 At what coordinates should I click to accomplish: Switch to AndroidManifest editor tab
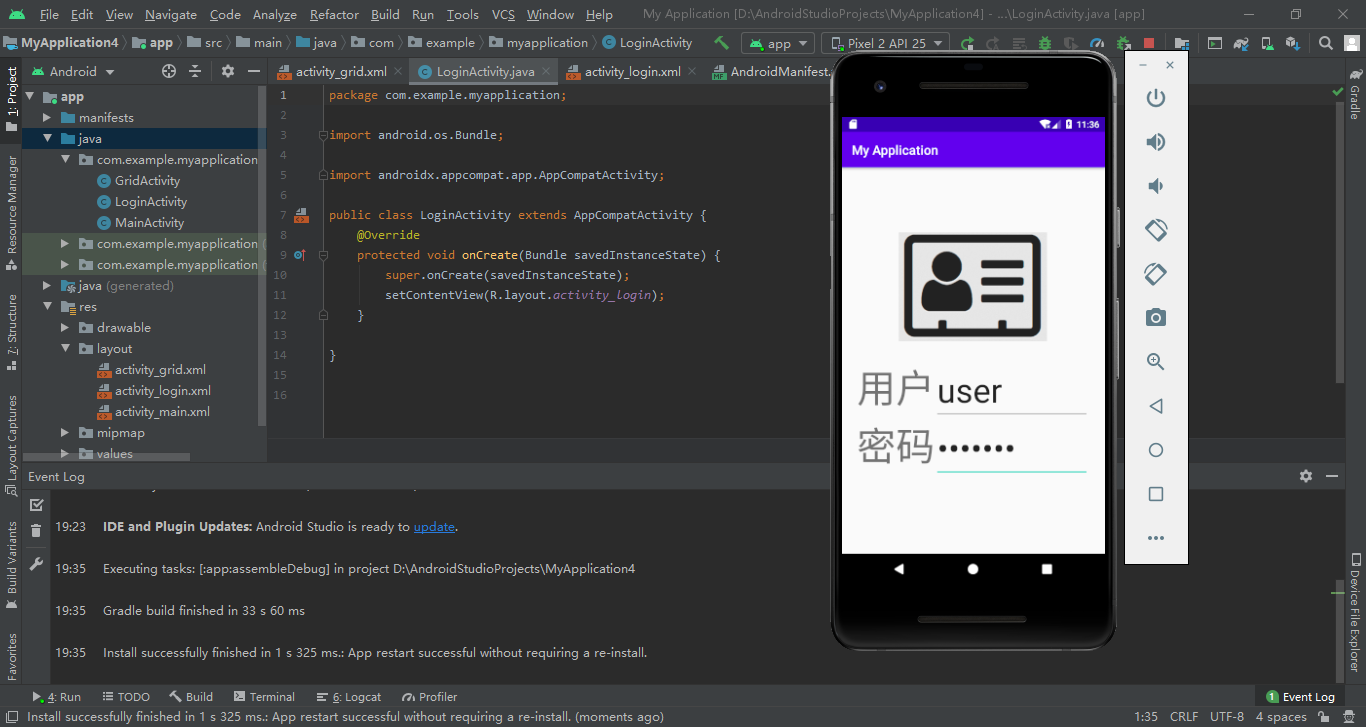[x=770, y=72]
